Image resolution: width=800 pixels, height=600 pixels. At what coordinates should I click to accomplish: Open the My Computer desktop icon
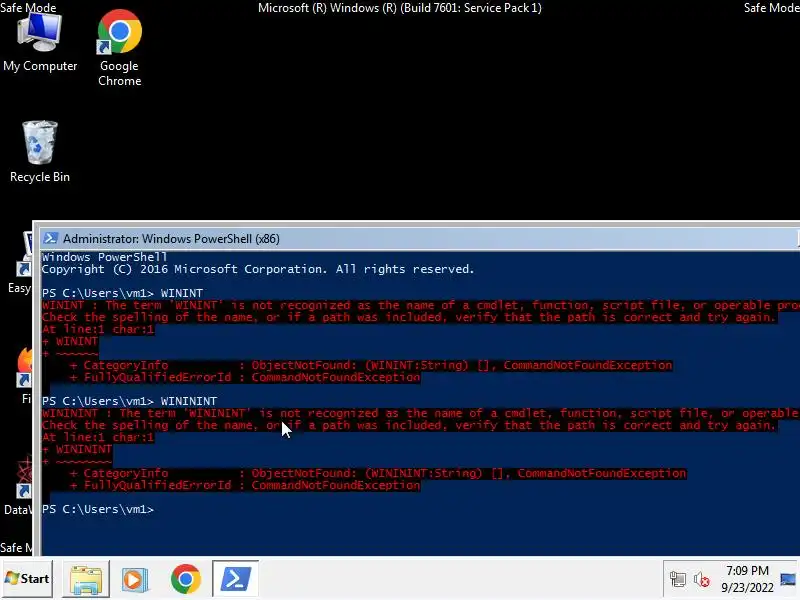pos(40,43)
